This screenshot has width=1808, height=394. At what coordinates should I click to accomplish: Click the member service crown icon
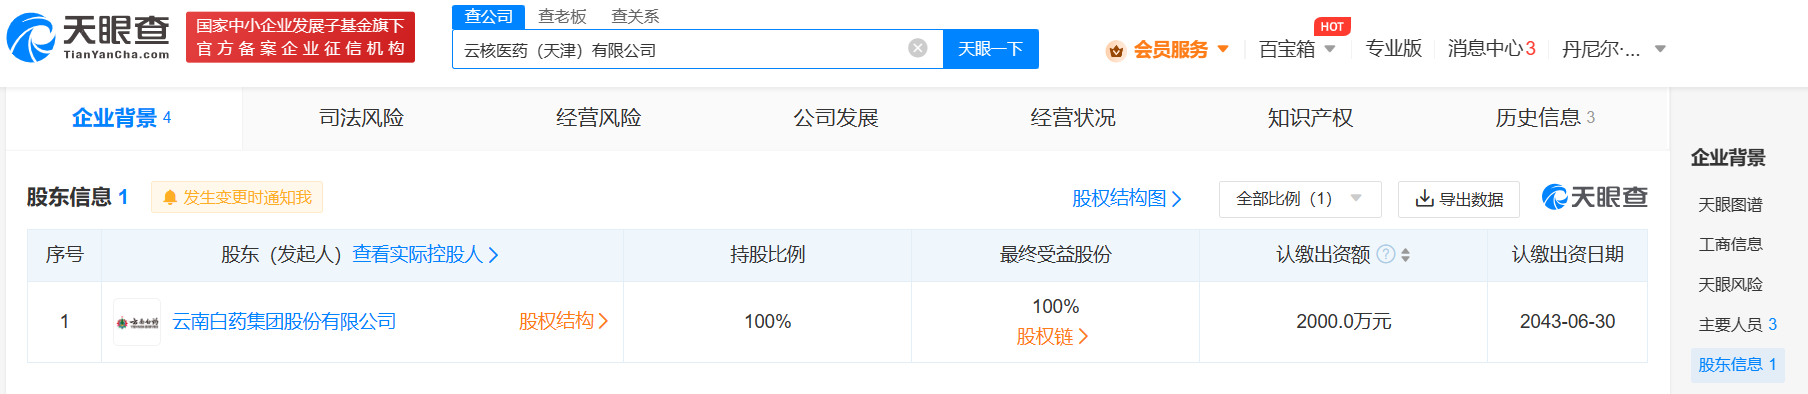click(1116, 50)
